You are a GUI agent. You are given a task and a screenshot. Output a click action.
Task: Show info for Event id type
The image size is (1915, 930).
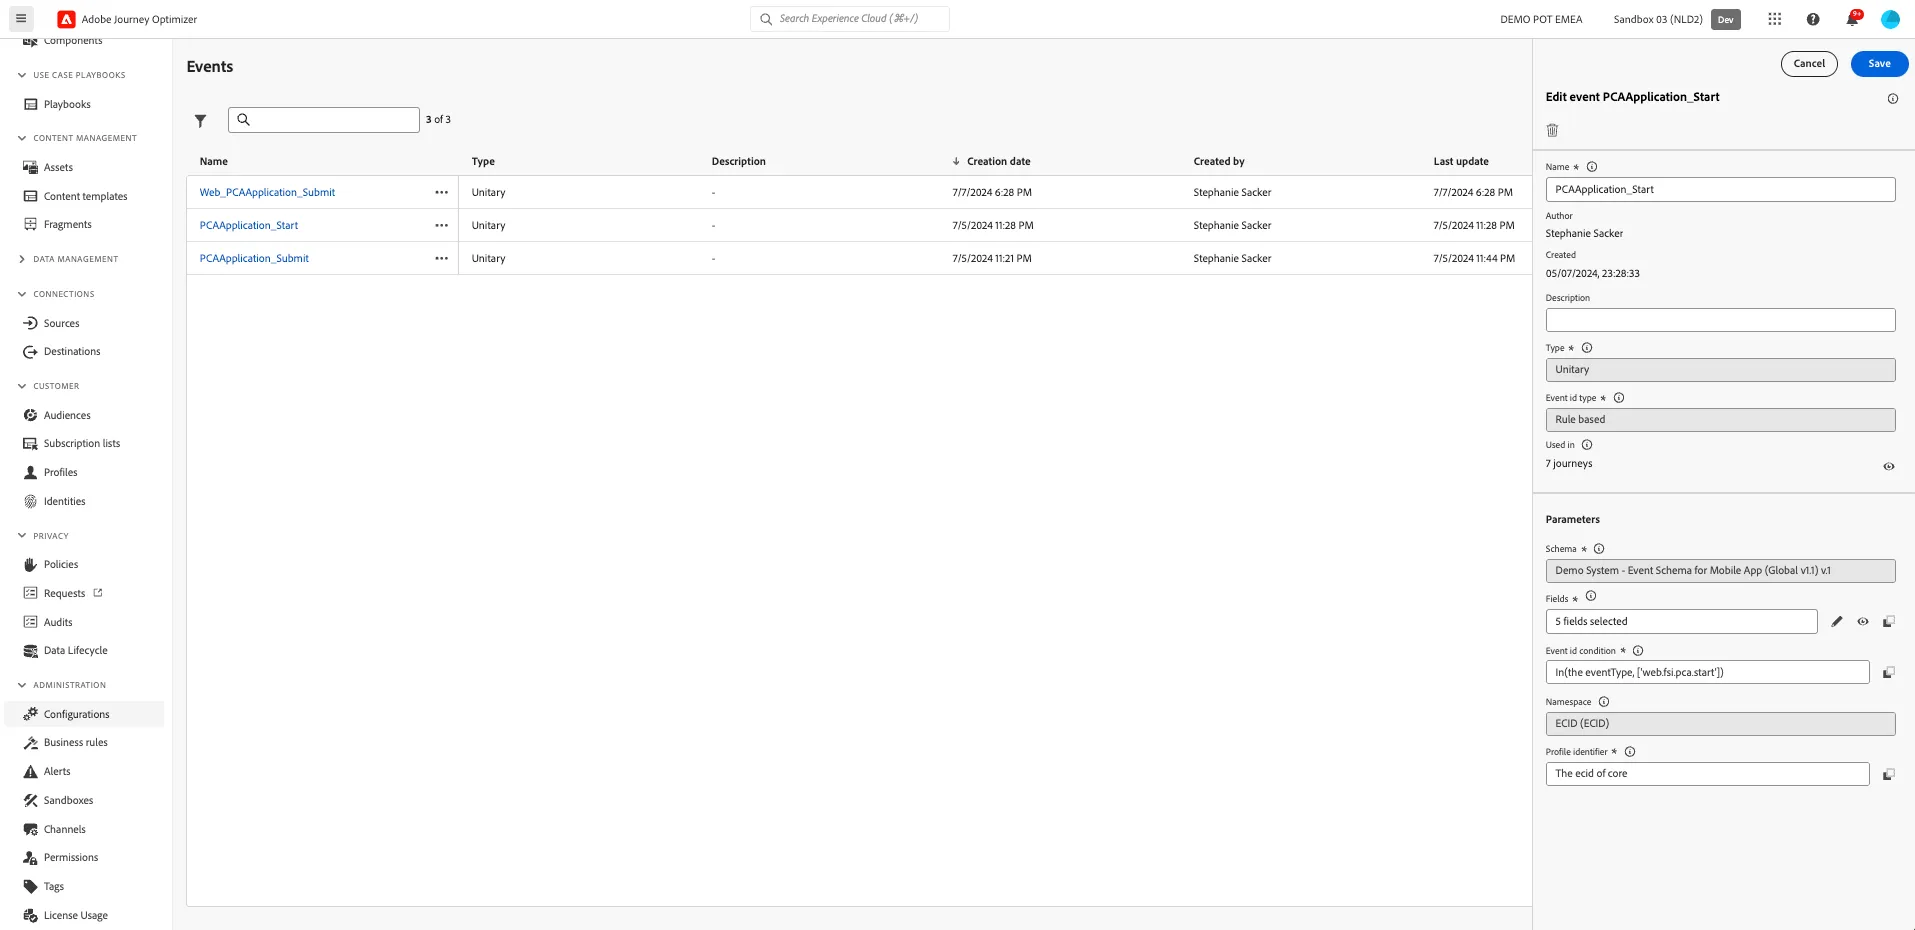coord(1619,398)
